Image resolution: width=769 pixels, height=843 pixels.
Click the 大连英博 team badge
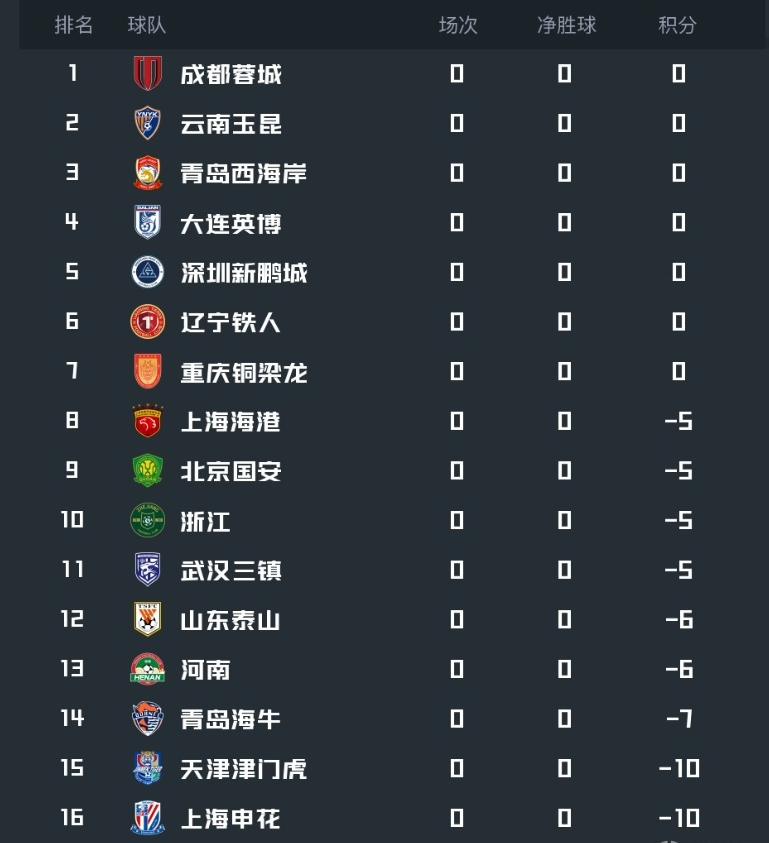pos(148,222)
